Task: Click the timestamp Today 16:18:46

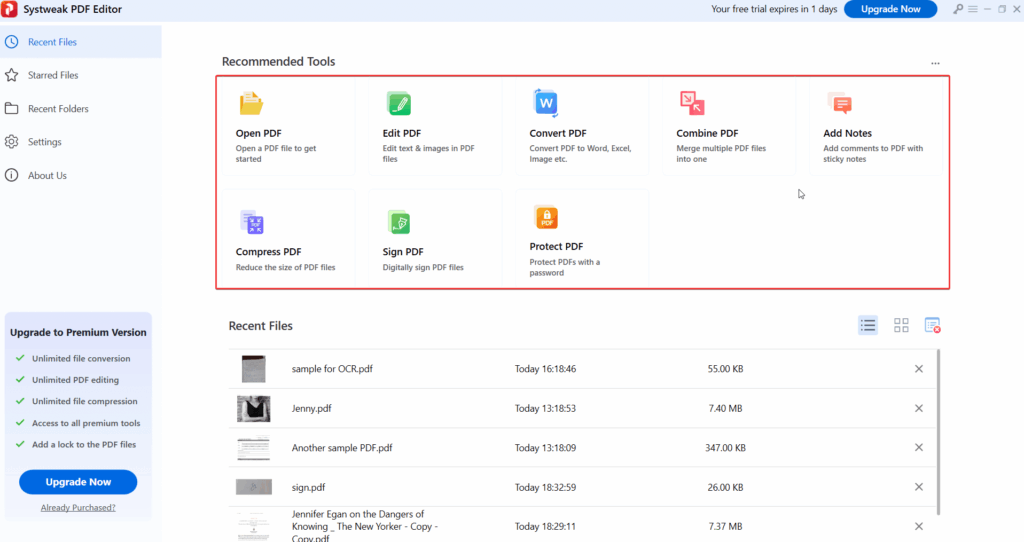Action: click(545, 369)
